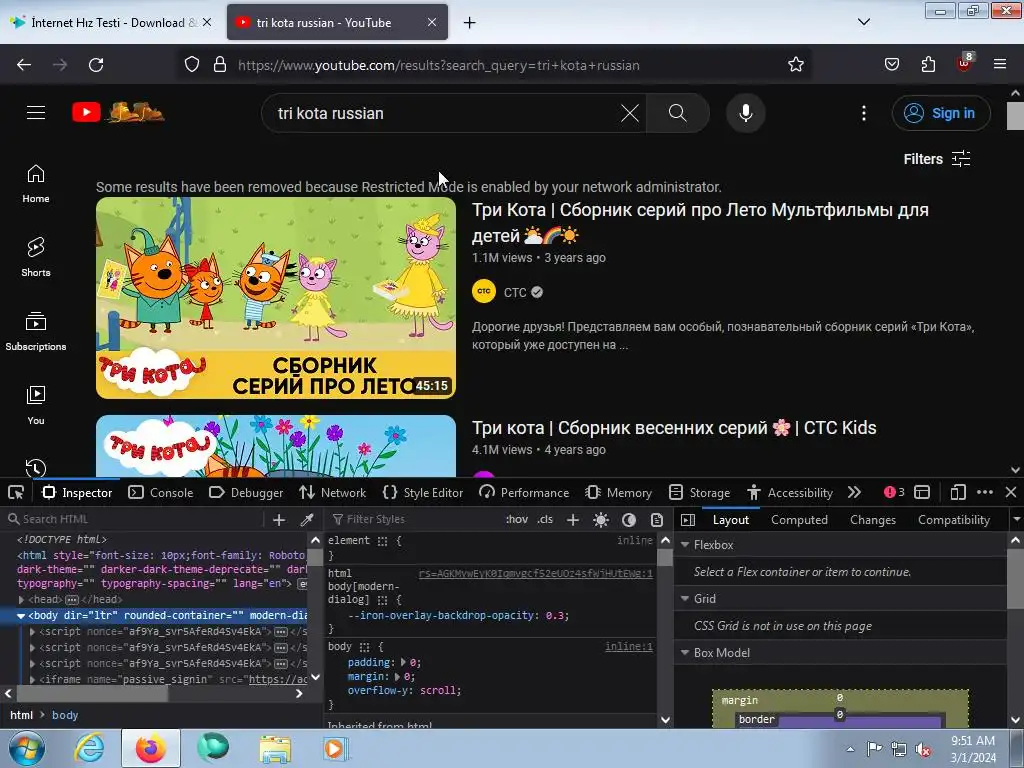This screenshot has width=1024, height=768.
Task: Click the YouTube logo
Action: [x=118, y=112]
